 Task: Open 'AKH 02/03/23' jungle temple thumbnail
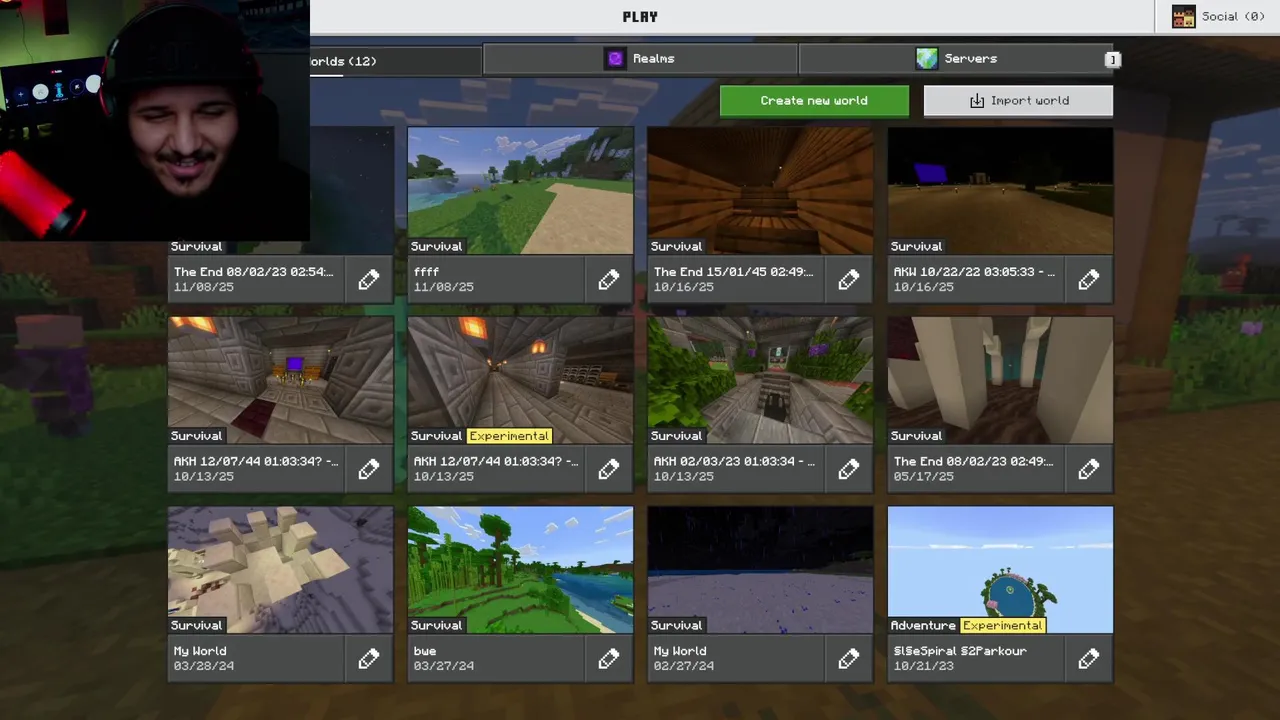[760, 380]
